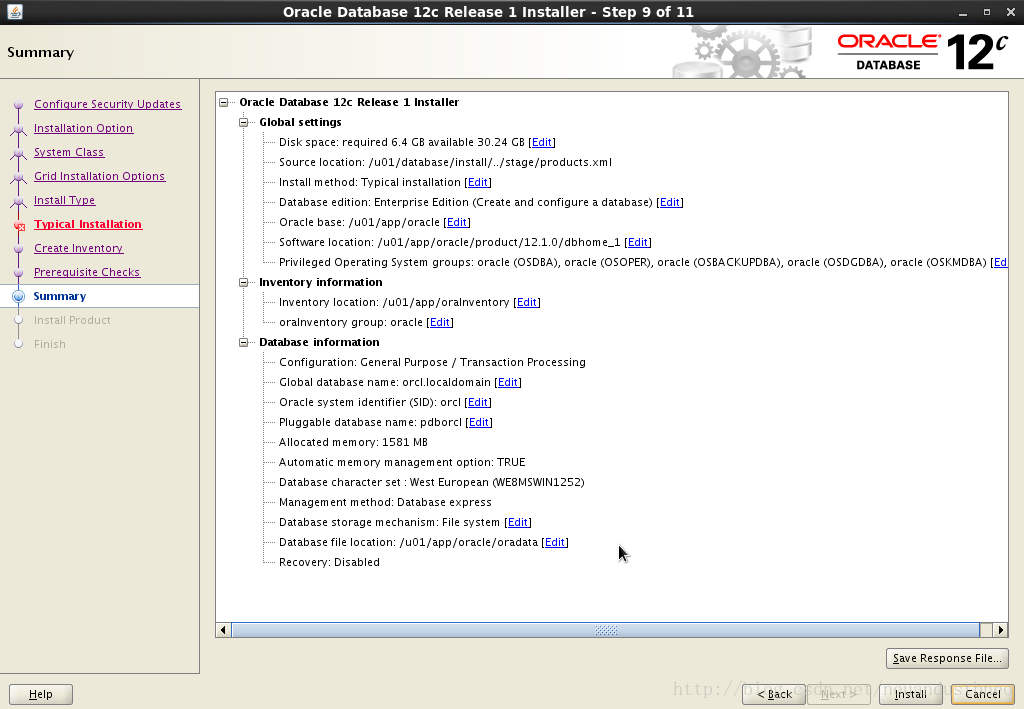Edit the Disk space setting
The width and height of the screenshot is (1024, 709).
[541, 142]
